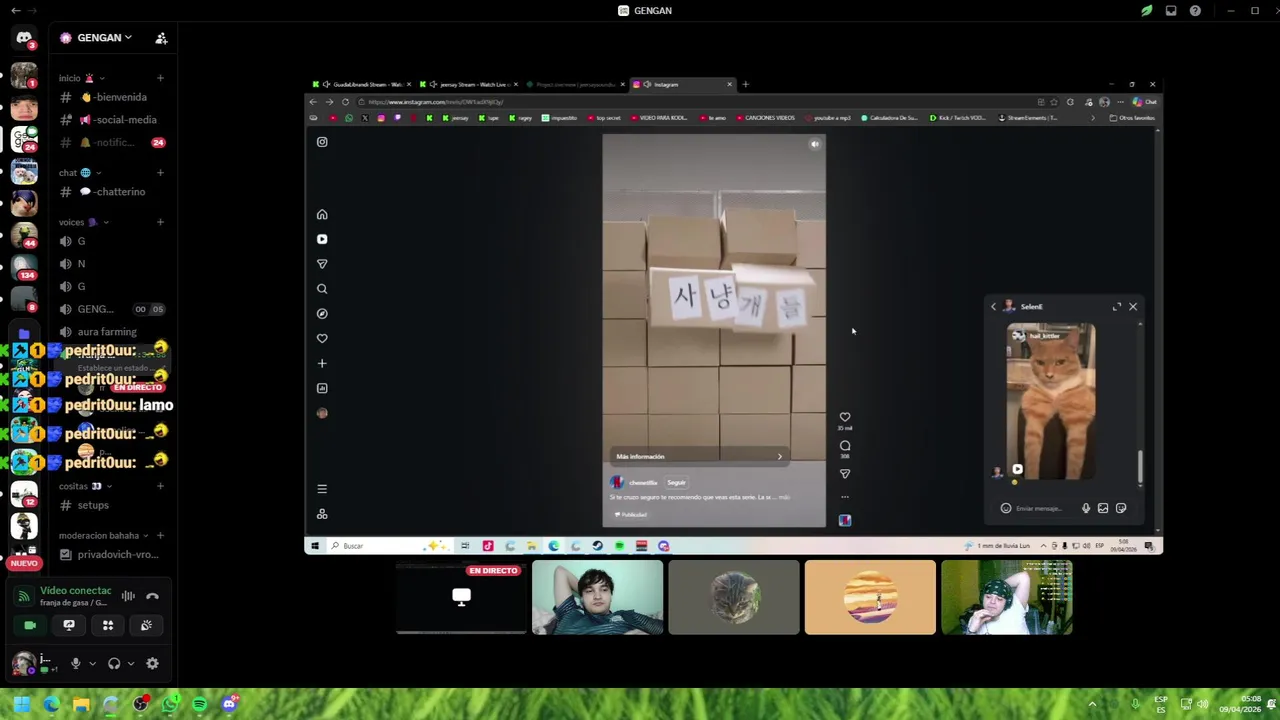Mute the Discord microphone

75,663
